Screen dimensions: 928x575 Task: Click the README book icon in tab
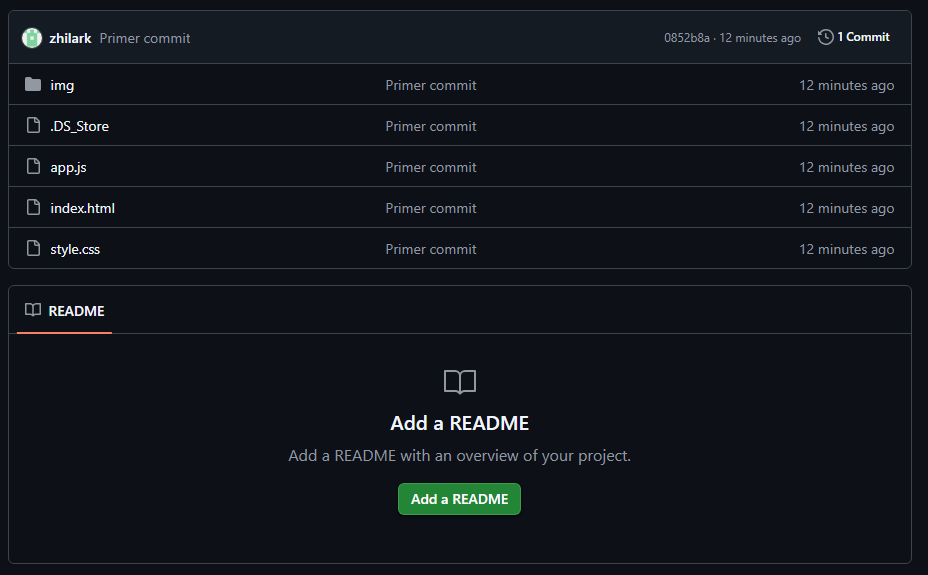click(x=33, y=310)
